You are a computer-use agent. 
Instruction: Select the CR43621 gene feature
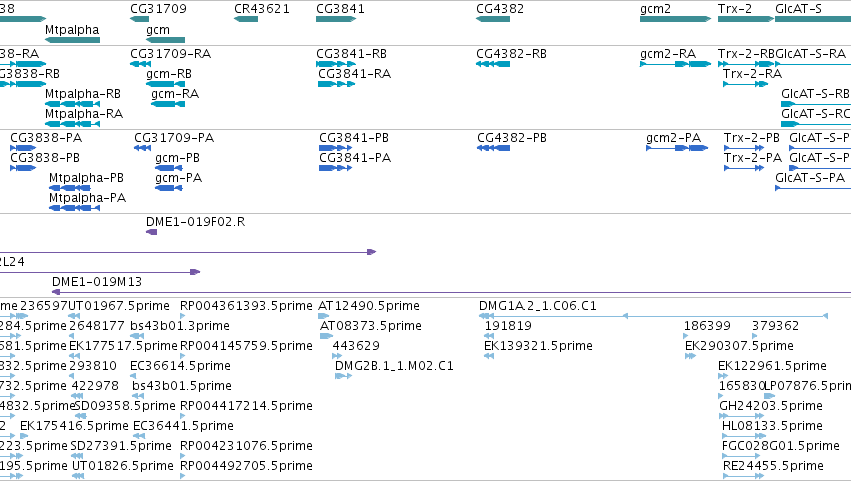click(x=246, y=19)
